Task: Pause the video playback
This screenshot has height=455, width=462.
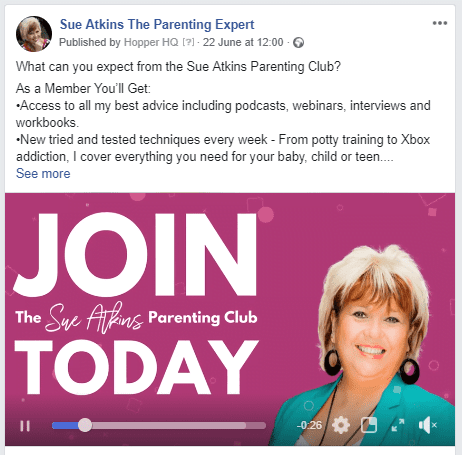Action: pos(25,426)
